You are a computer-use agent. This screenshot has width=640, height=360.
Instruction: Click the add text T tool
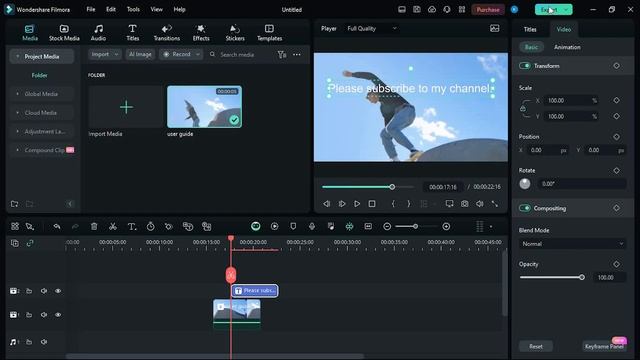132,226
